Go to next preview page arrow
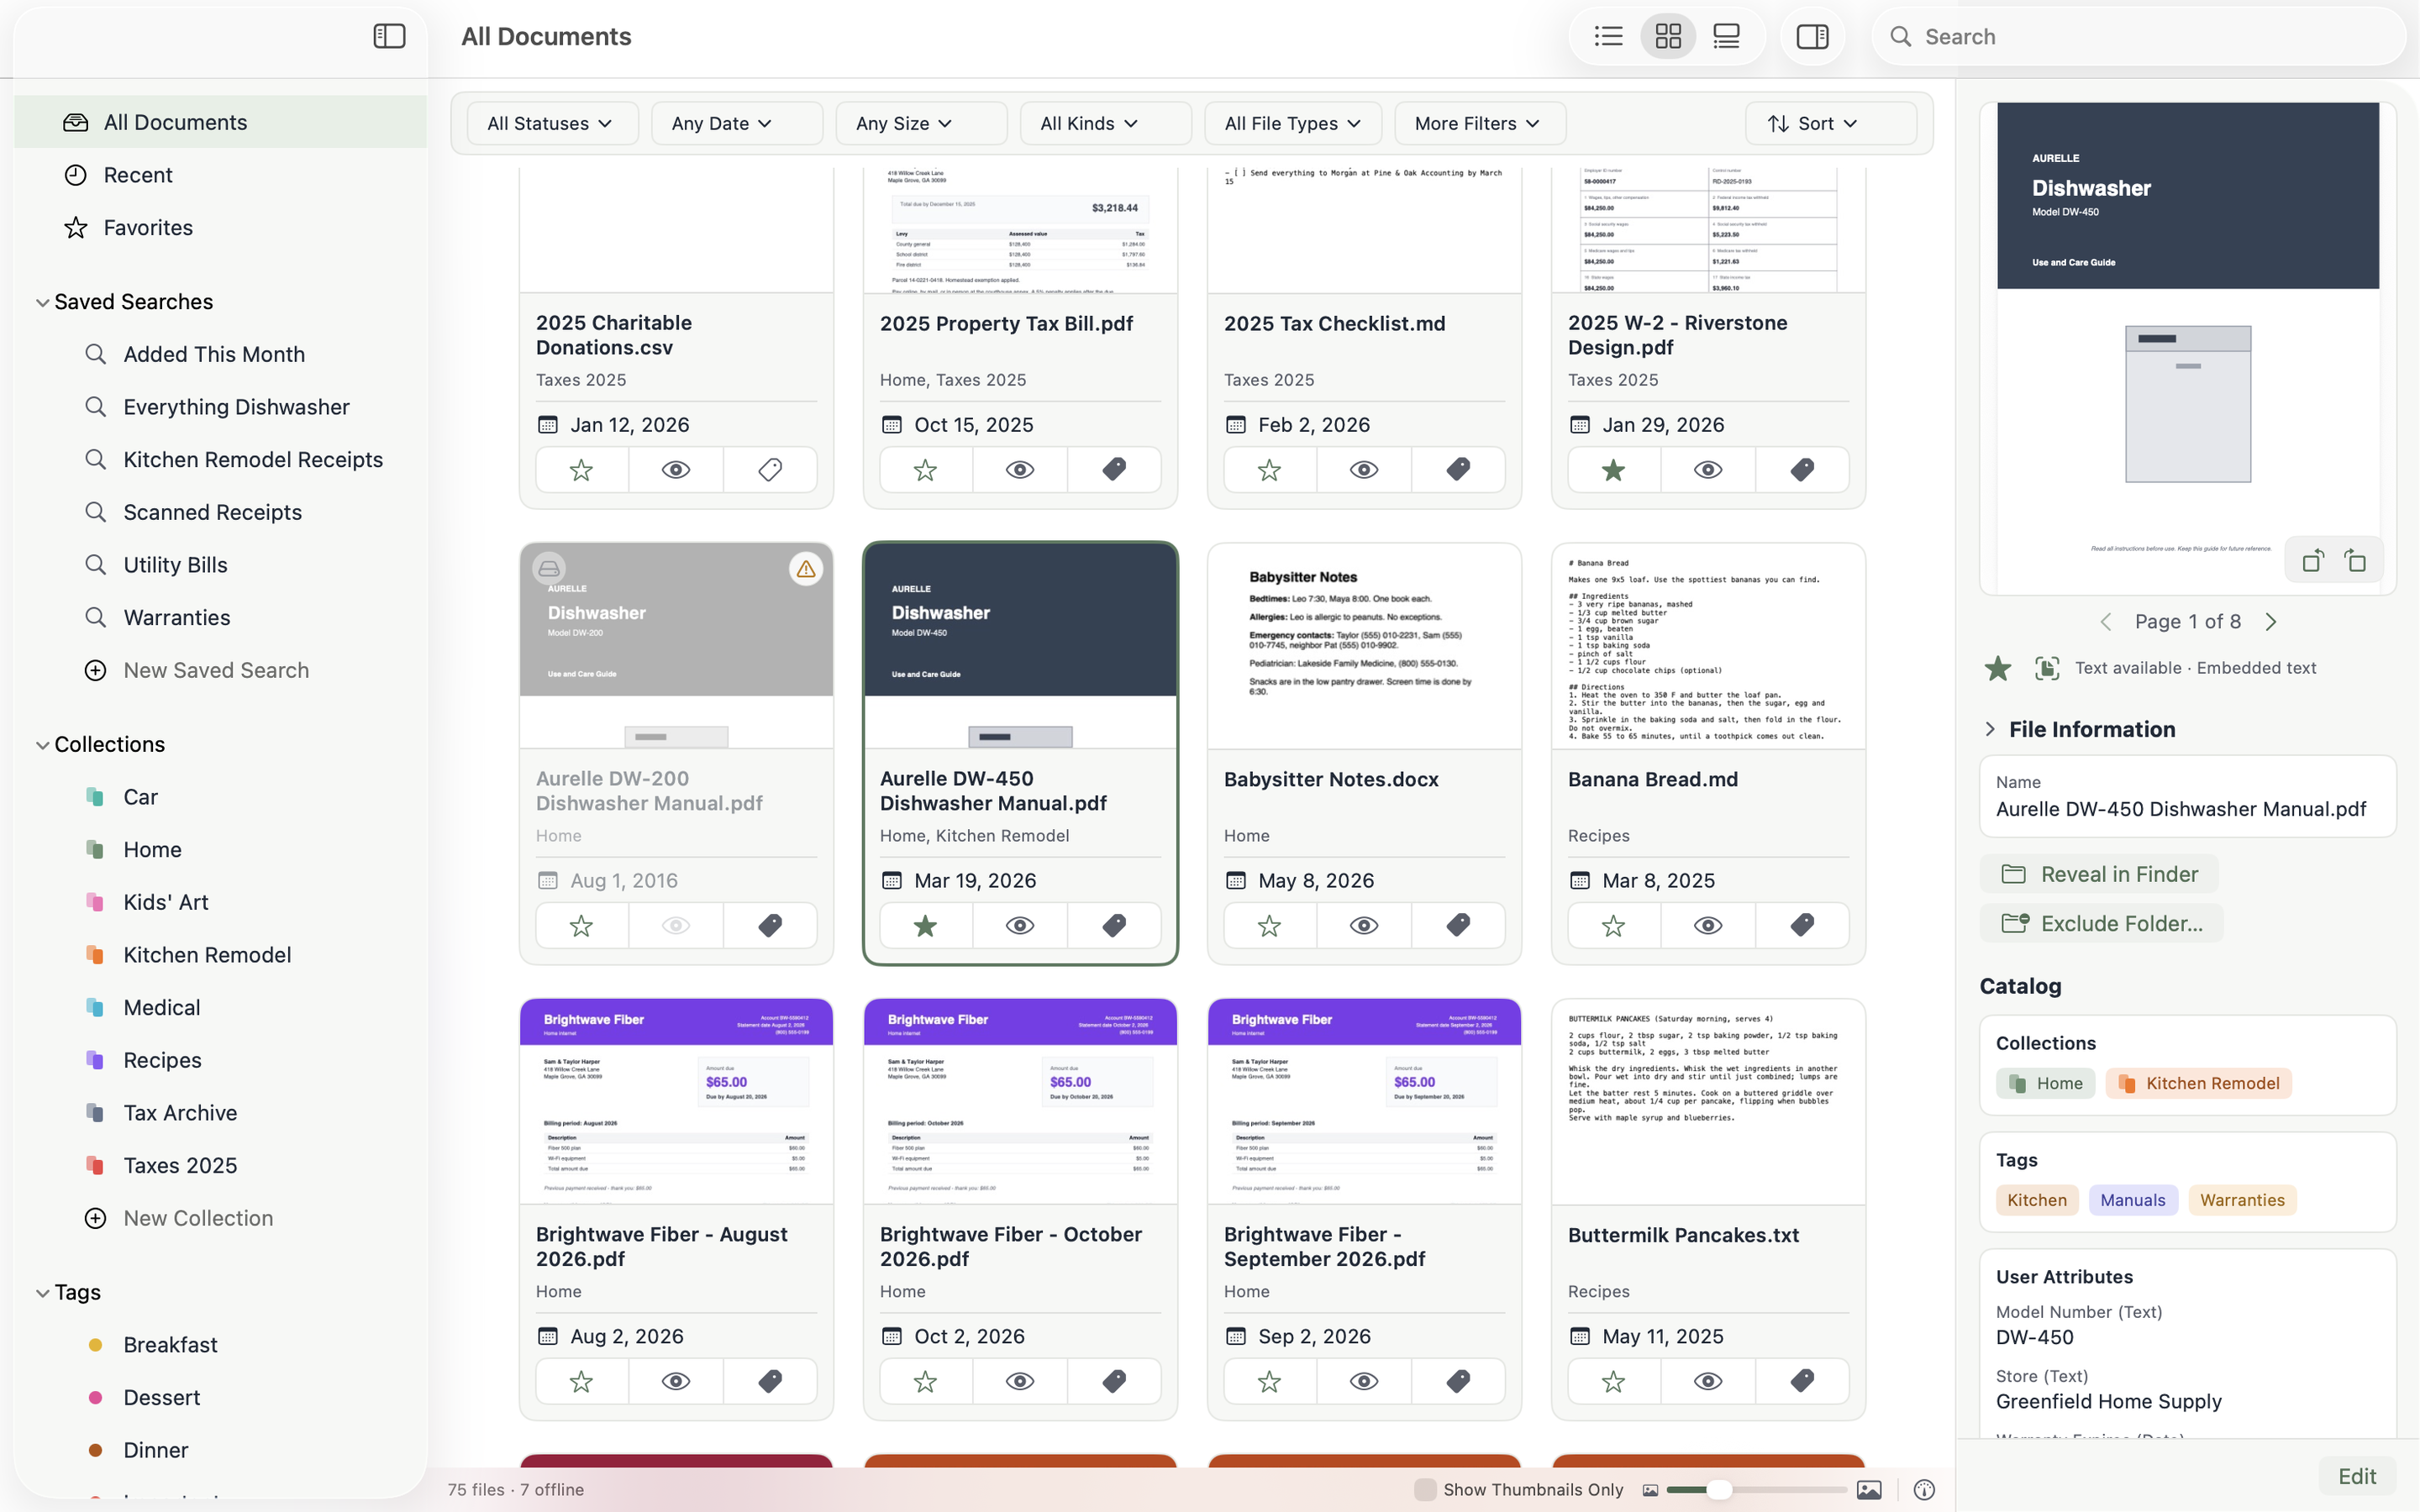 pos(2270,622)
